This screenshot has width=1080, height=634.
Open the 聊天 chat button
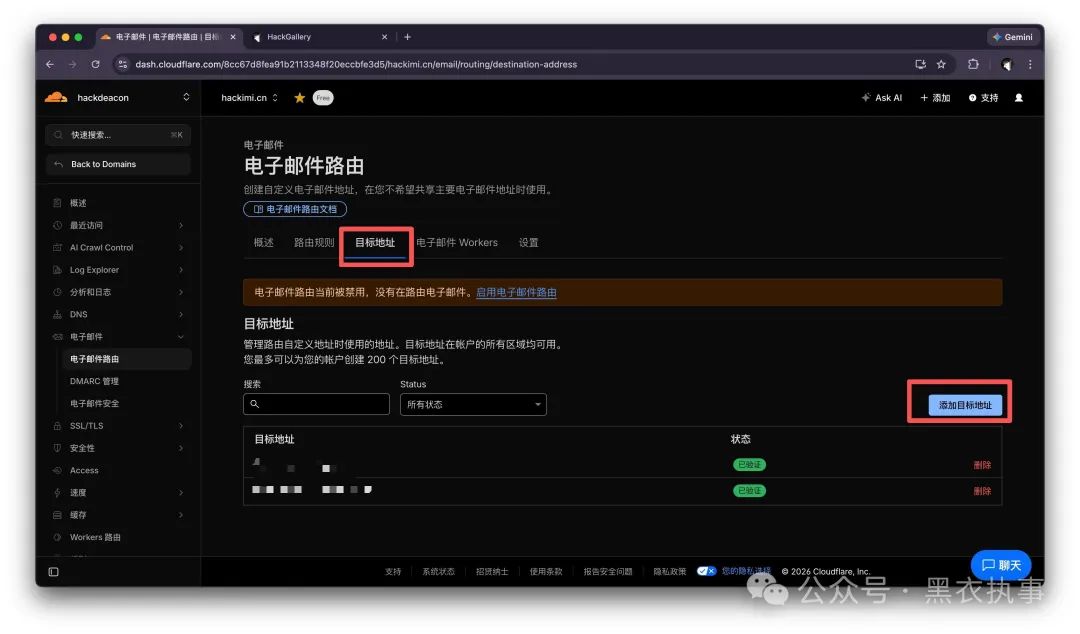click(x=1001, y=565)
